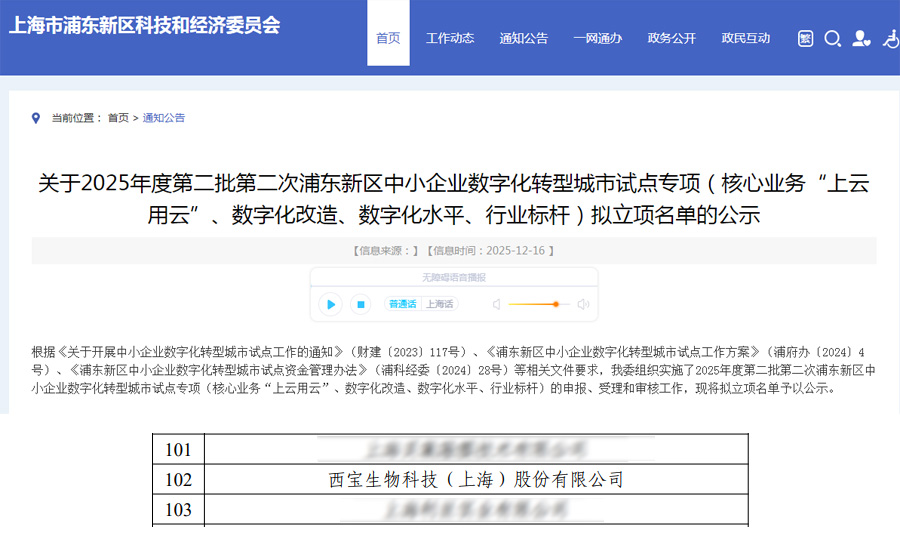The image size is (900, 550).
Task: Adjust the orange volume slider
Action: (555, 304)
